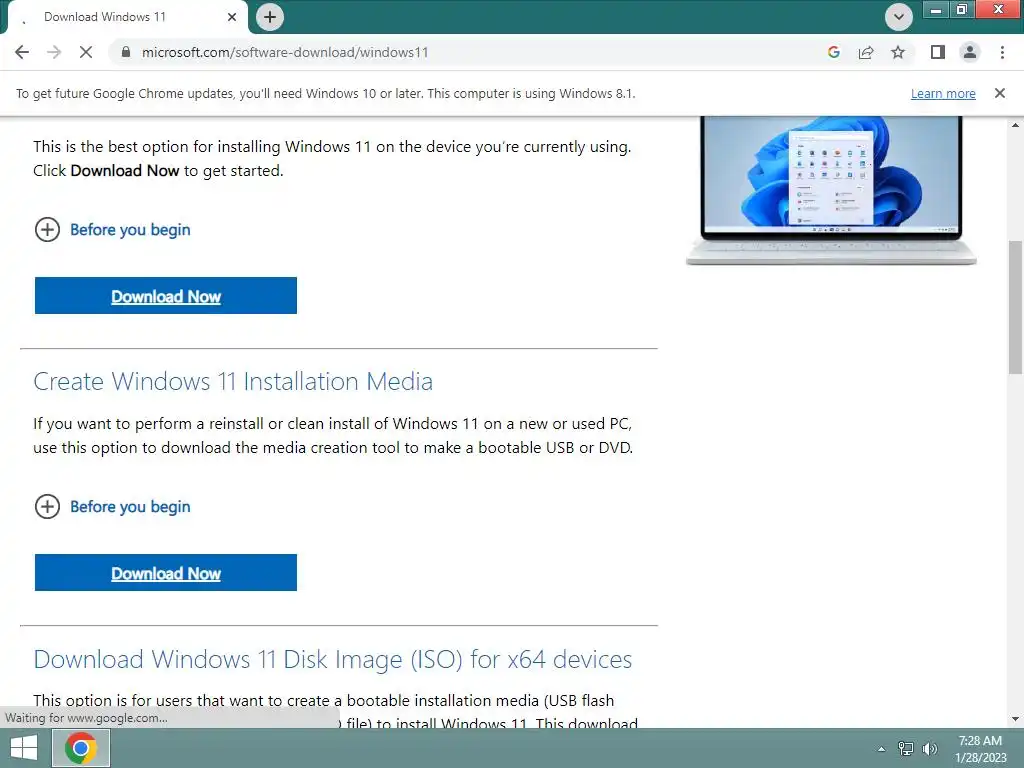Open the Chrome three-dot menu
The height and width of the screenshot is (768, 1024).
pyautogui.click(x=1002, y=52)
